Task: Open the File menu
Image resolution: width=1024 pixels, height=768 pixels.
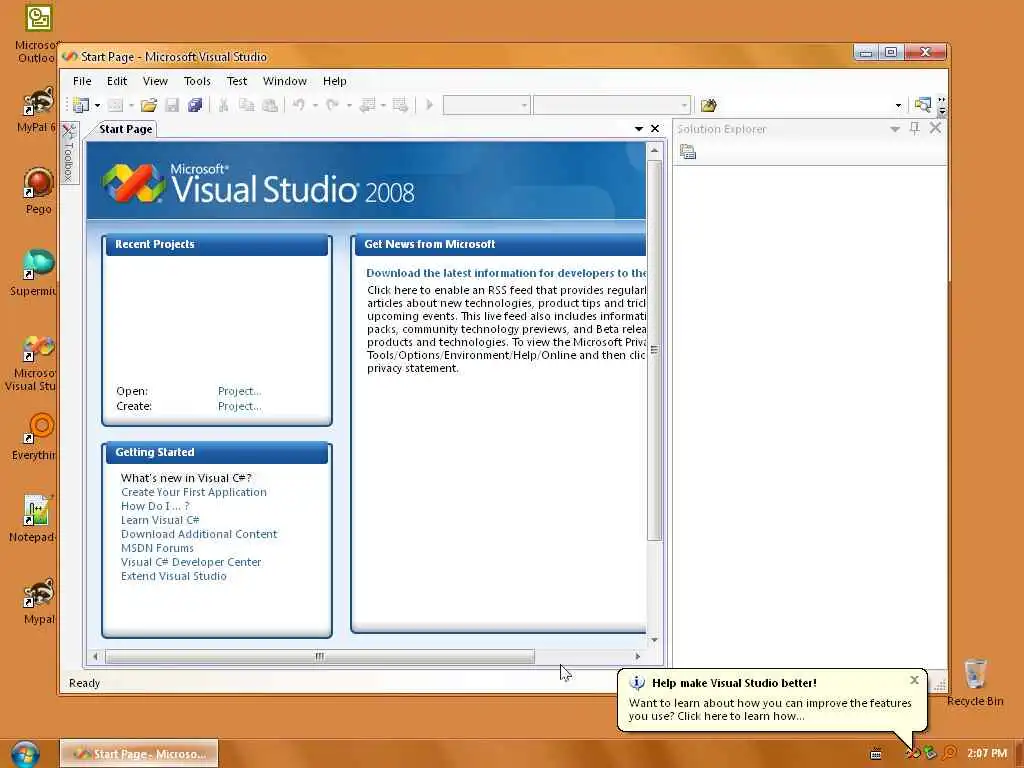Action: [x=82, y=81]
